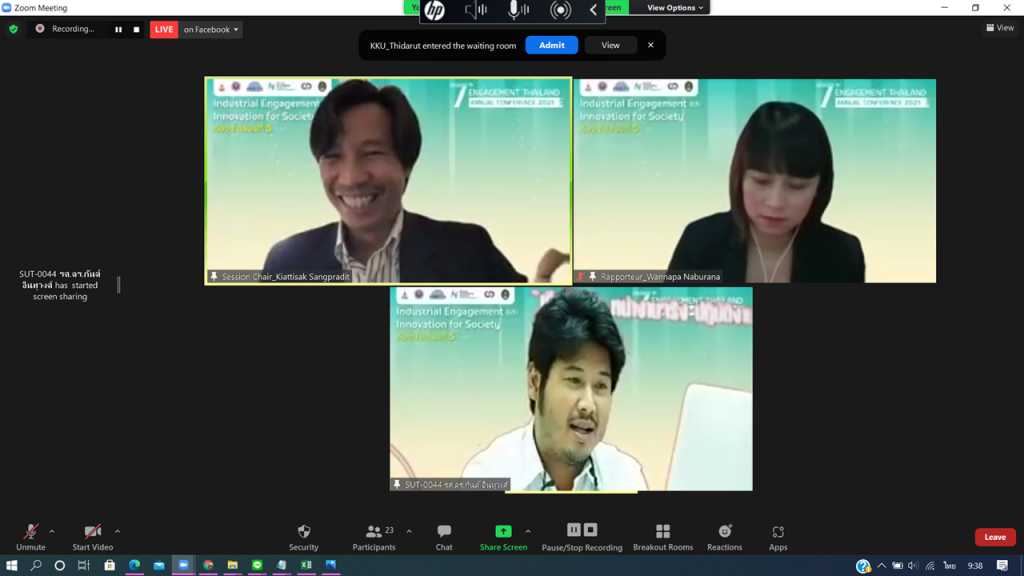This screenshot has height=576, width=1024.
Task: Switch to LINE on the taskbar
Action: click(x=257, y=565)
